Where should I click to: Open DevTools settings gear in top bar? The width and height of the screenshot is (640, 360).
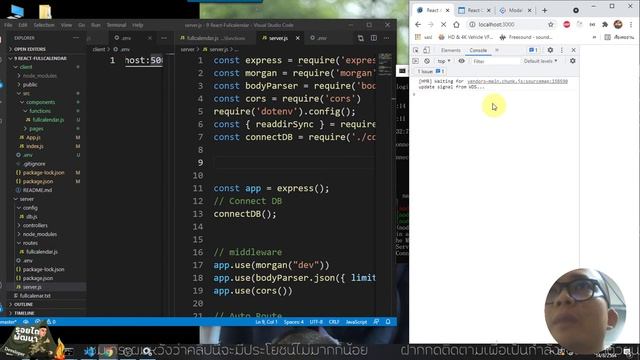(550, 50)
